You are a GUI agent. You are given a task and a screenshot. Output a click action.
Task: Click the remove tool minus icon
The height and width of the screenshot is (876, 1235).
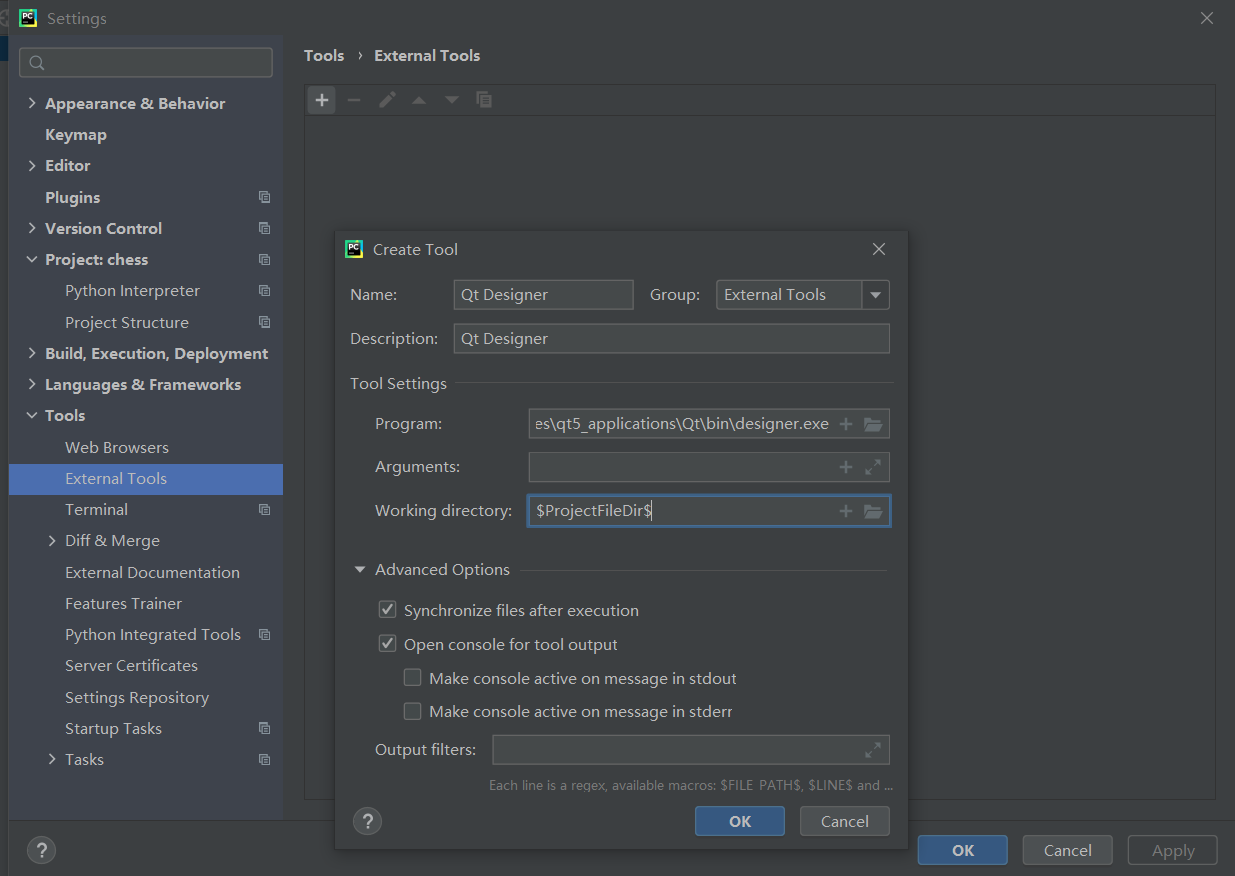click(x=354, y=99)
